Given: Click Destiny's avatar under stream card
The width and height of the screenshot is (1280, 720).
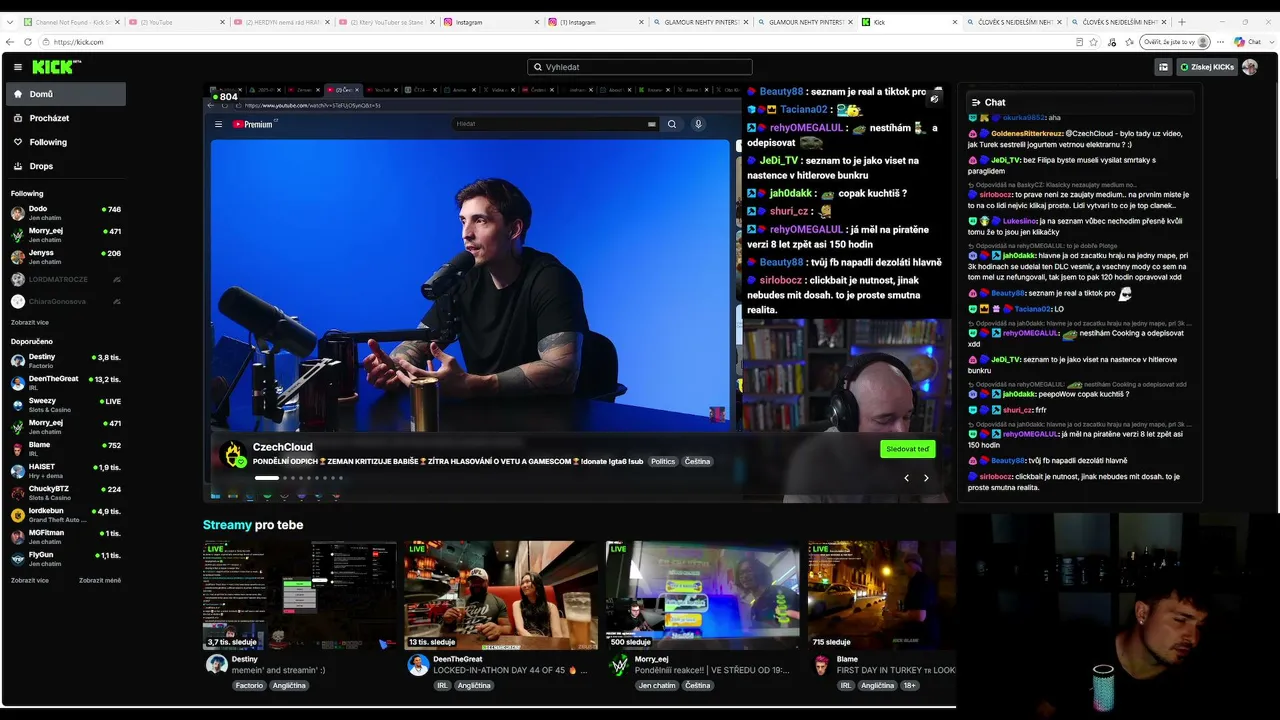Looking at the screenshot, I should pyautogui.click(x=216, y=665).
